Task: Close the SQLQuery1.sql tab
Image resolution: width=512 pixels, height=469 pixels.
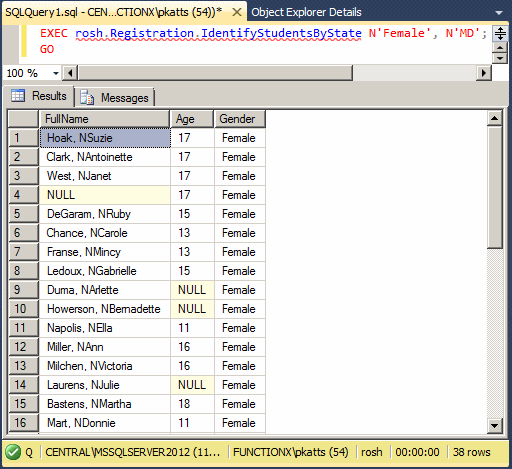Action: coord(237,12)
